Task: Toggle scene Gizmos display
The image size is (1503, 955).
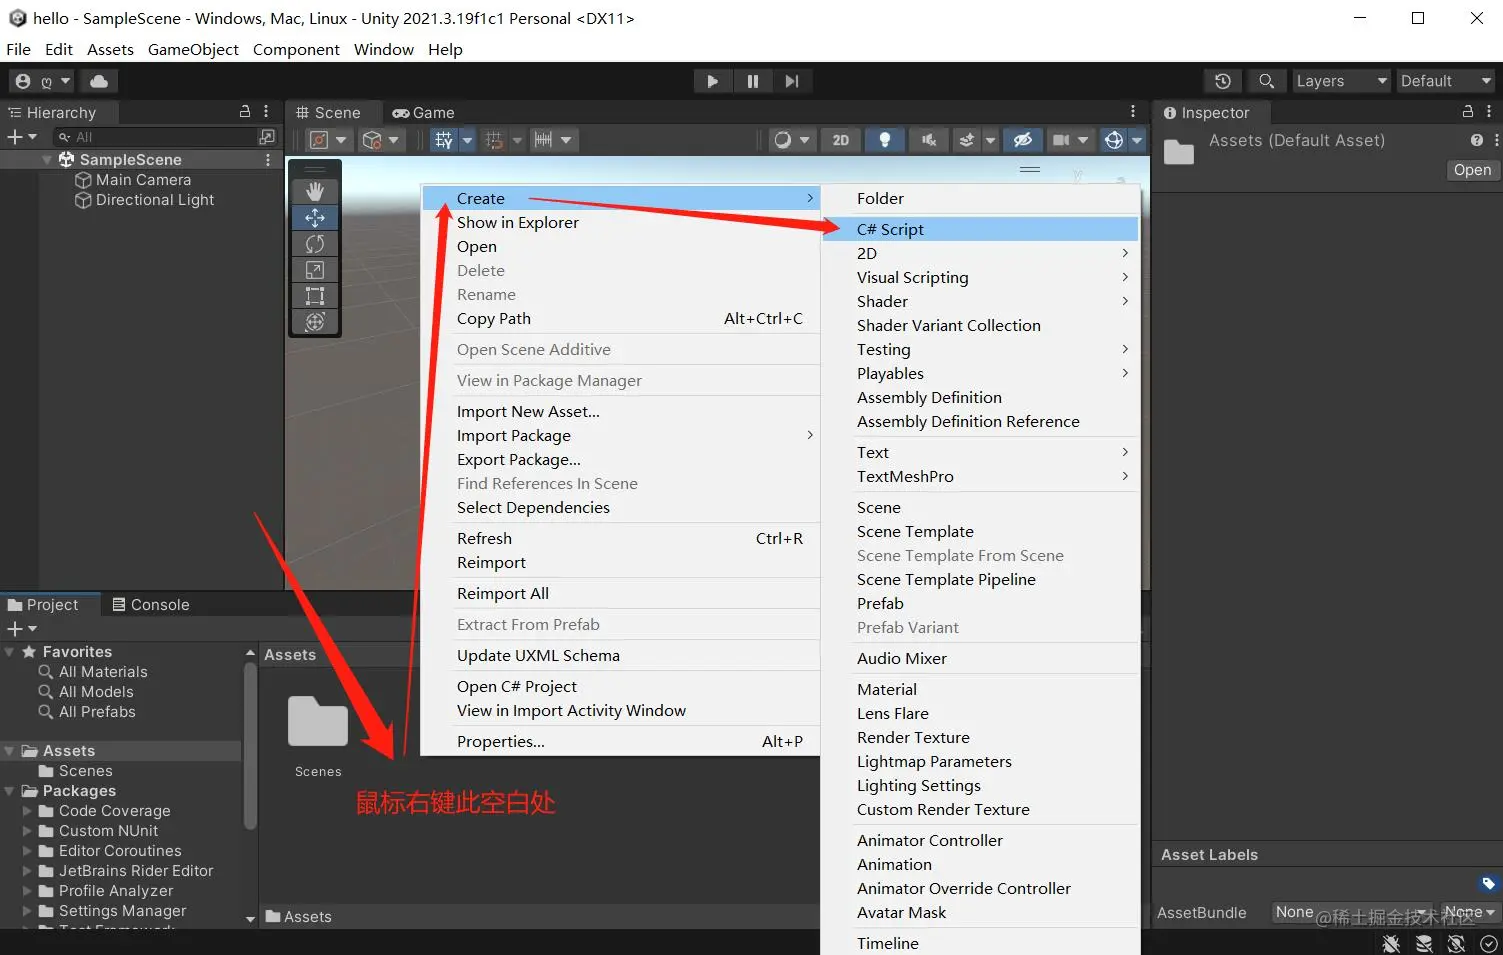Action: pyautogui.click(x=1114, y=140)
